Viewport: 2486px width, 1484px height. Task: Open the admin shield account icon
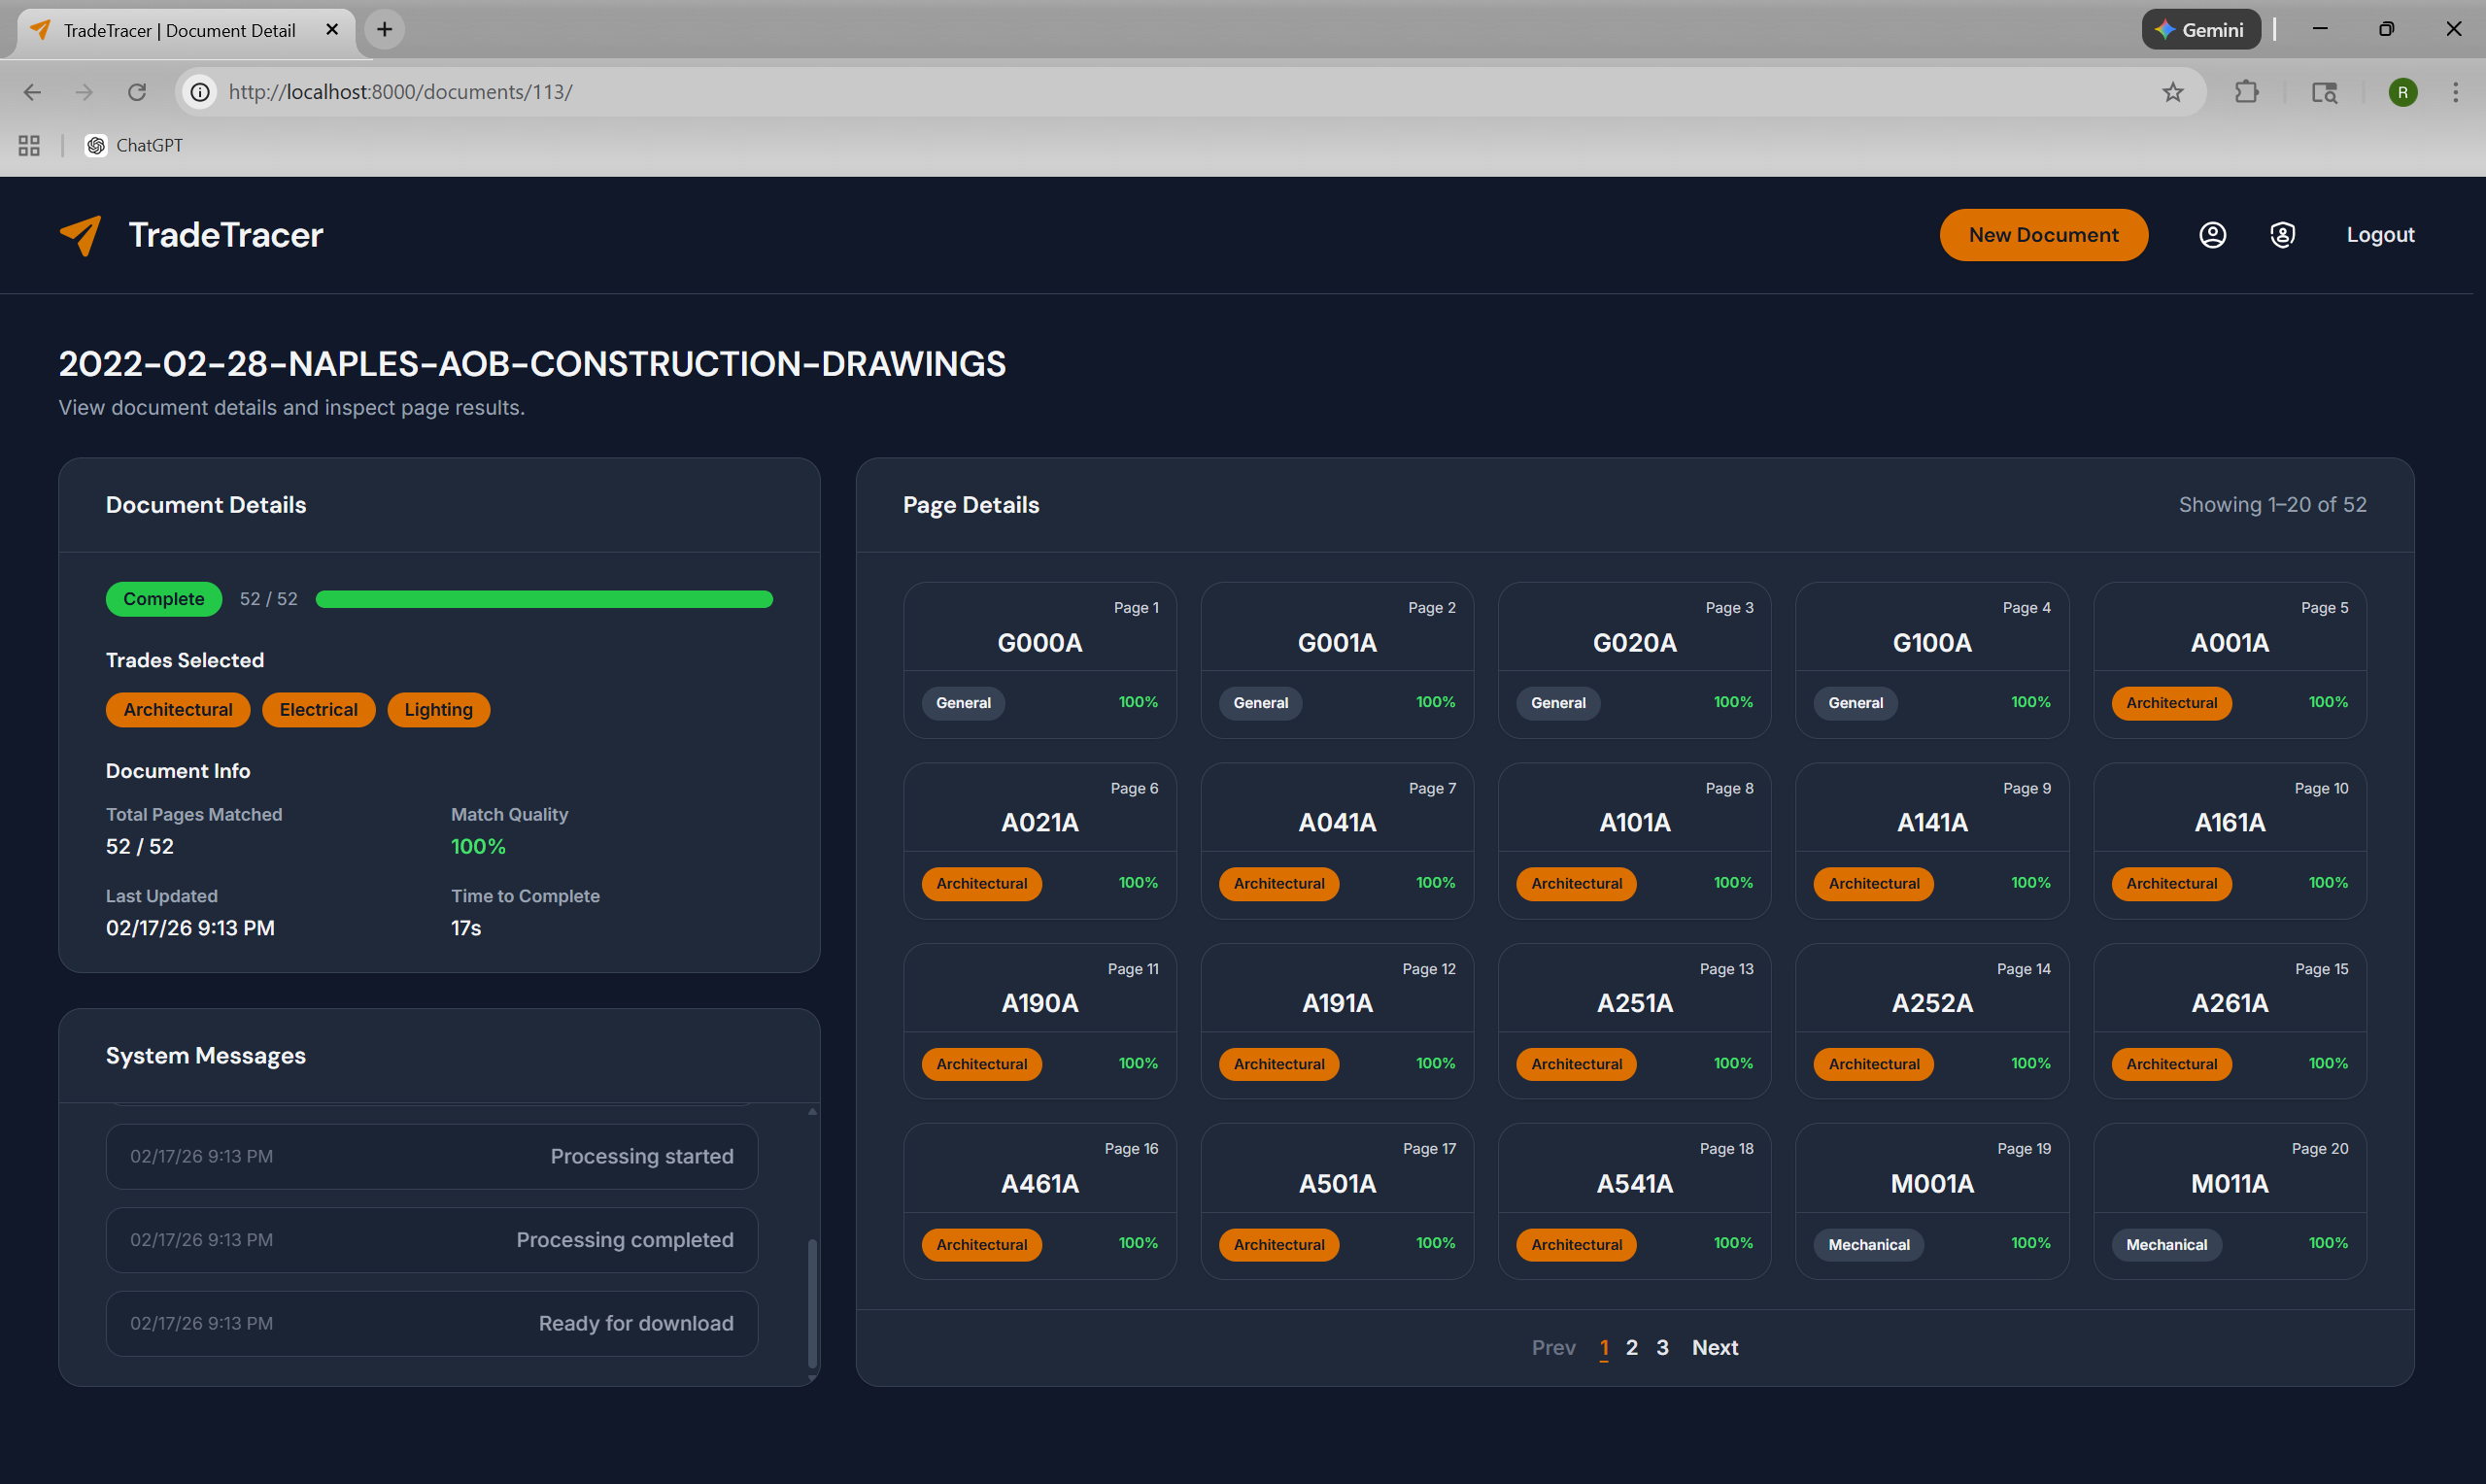(2282, 235)
